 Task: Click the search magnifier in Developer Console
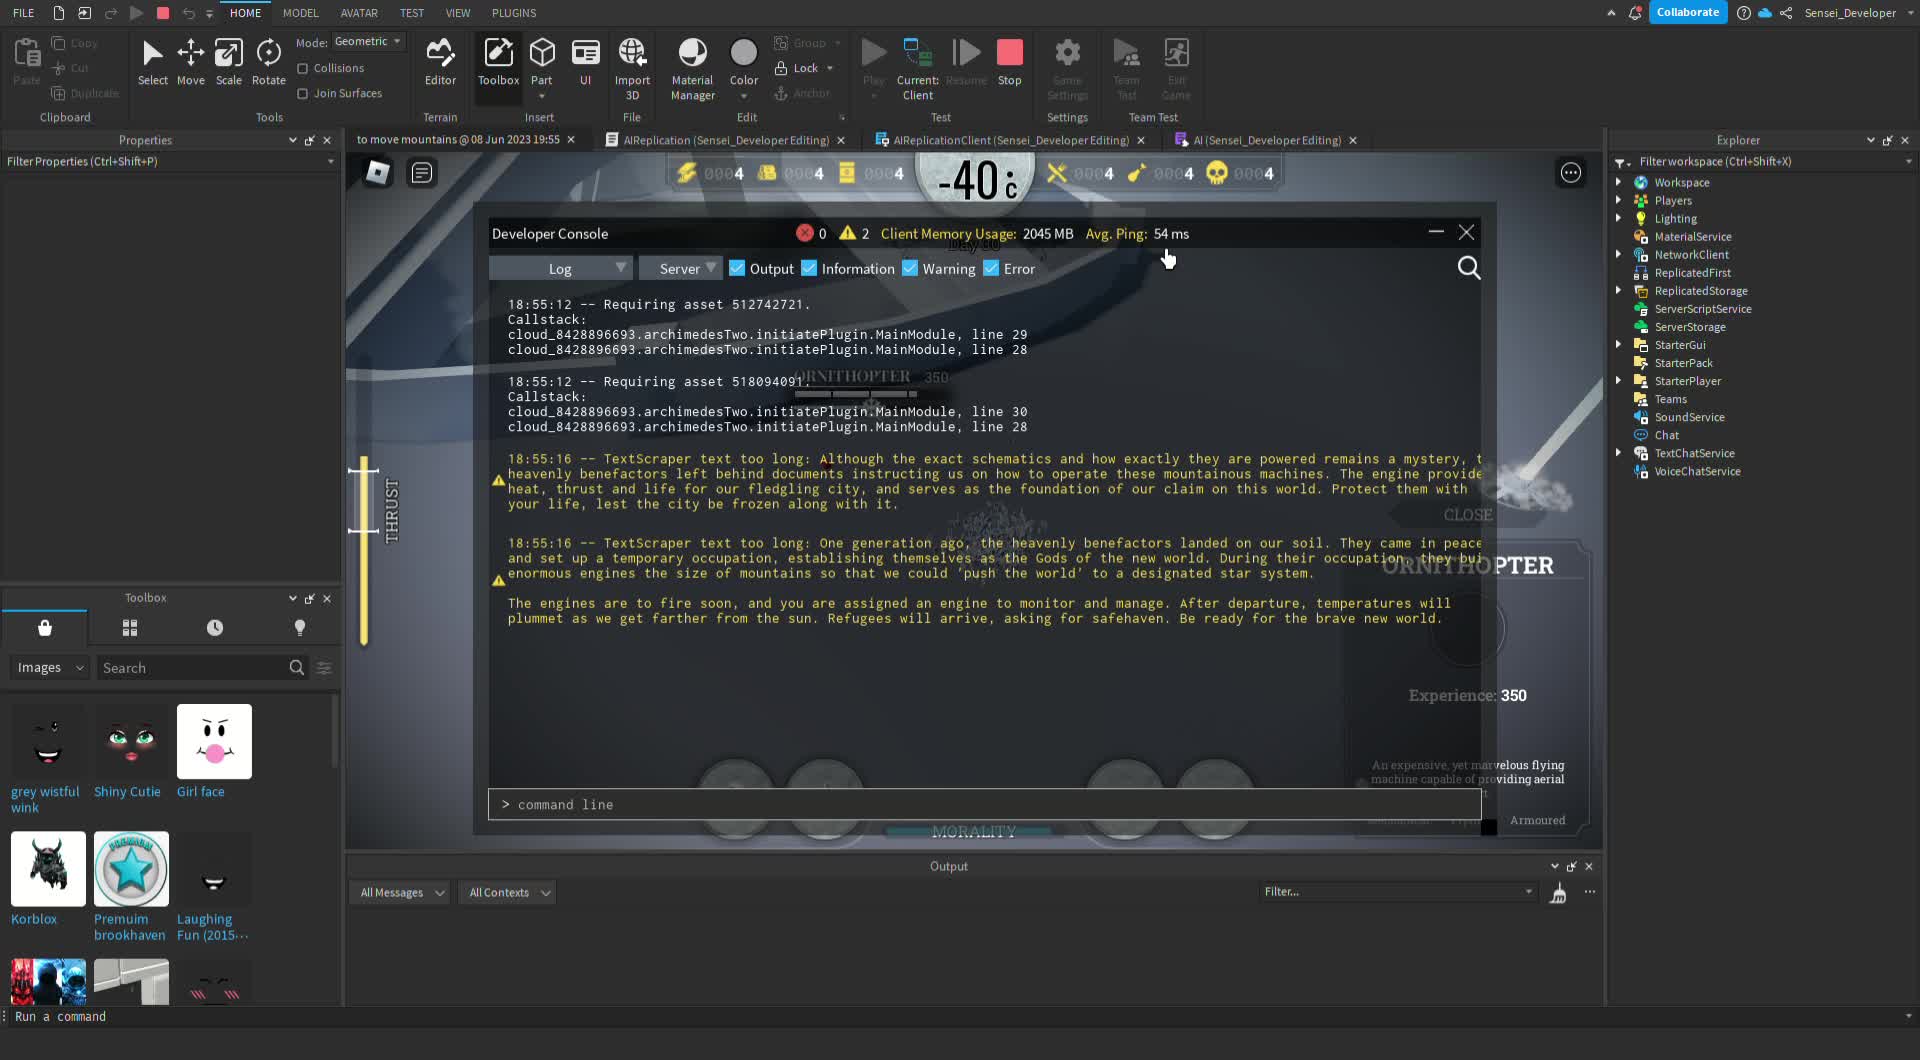coord(1468,268)
